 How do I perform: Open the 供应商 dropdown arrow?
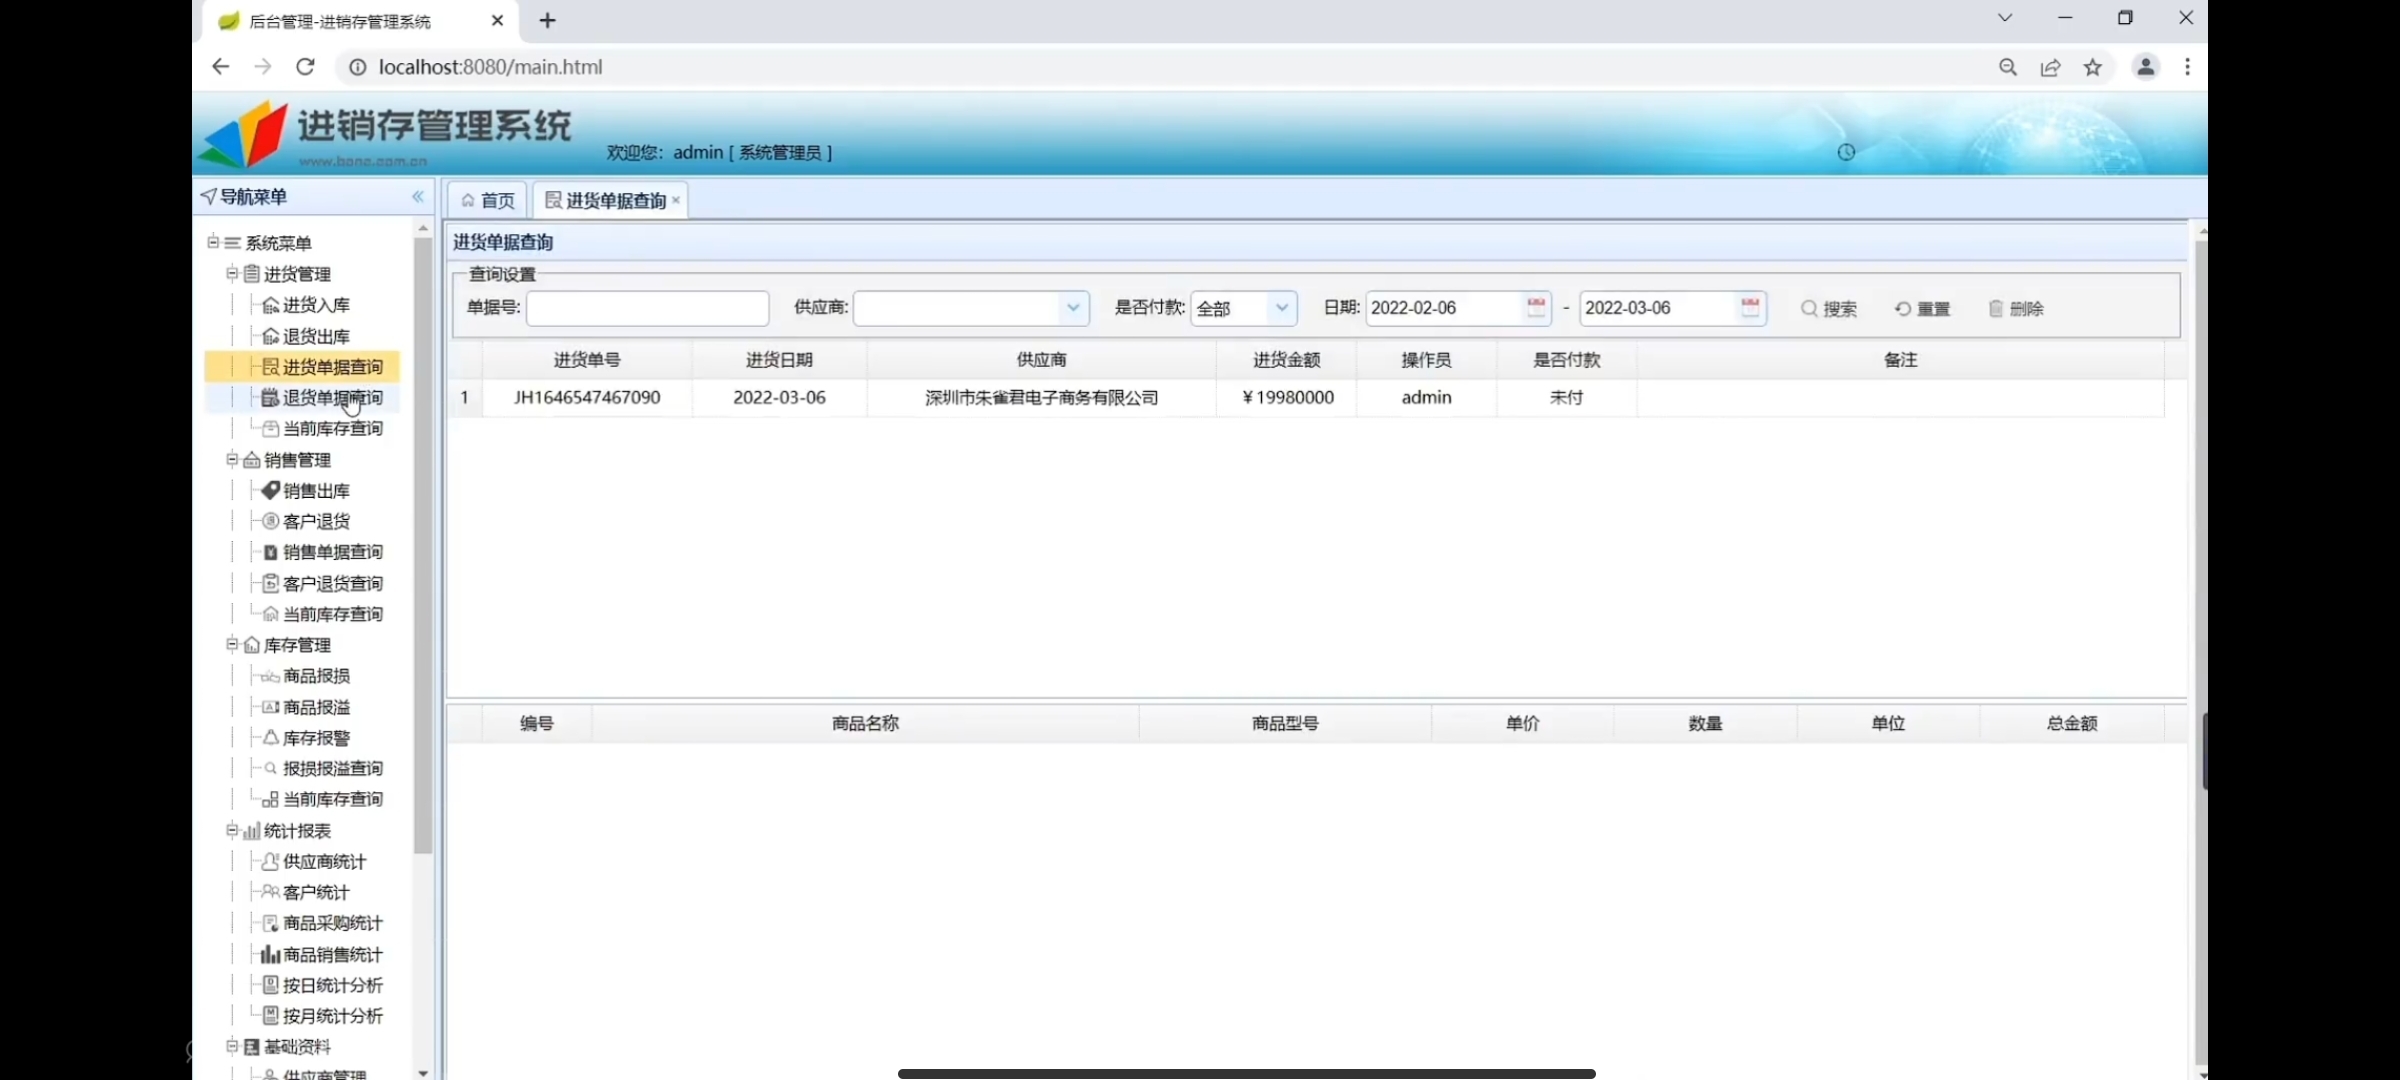(x=1073, y=308)
